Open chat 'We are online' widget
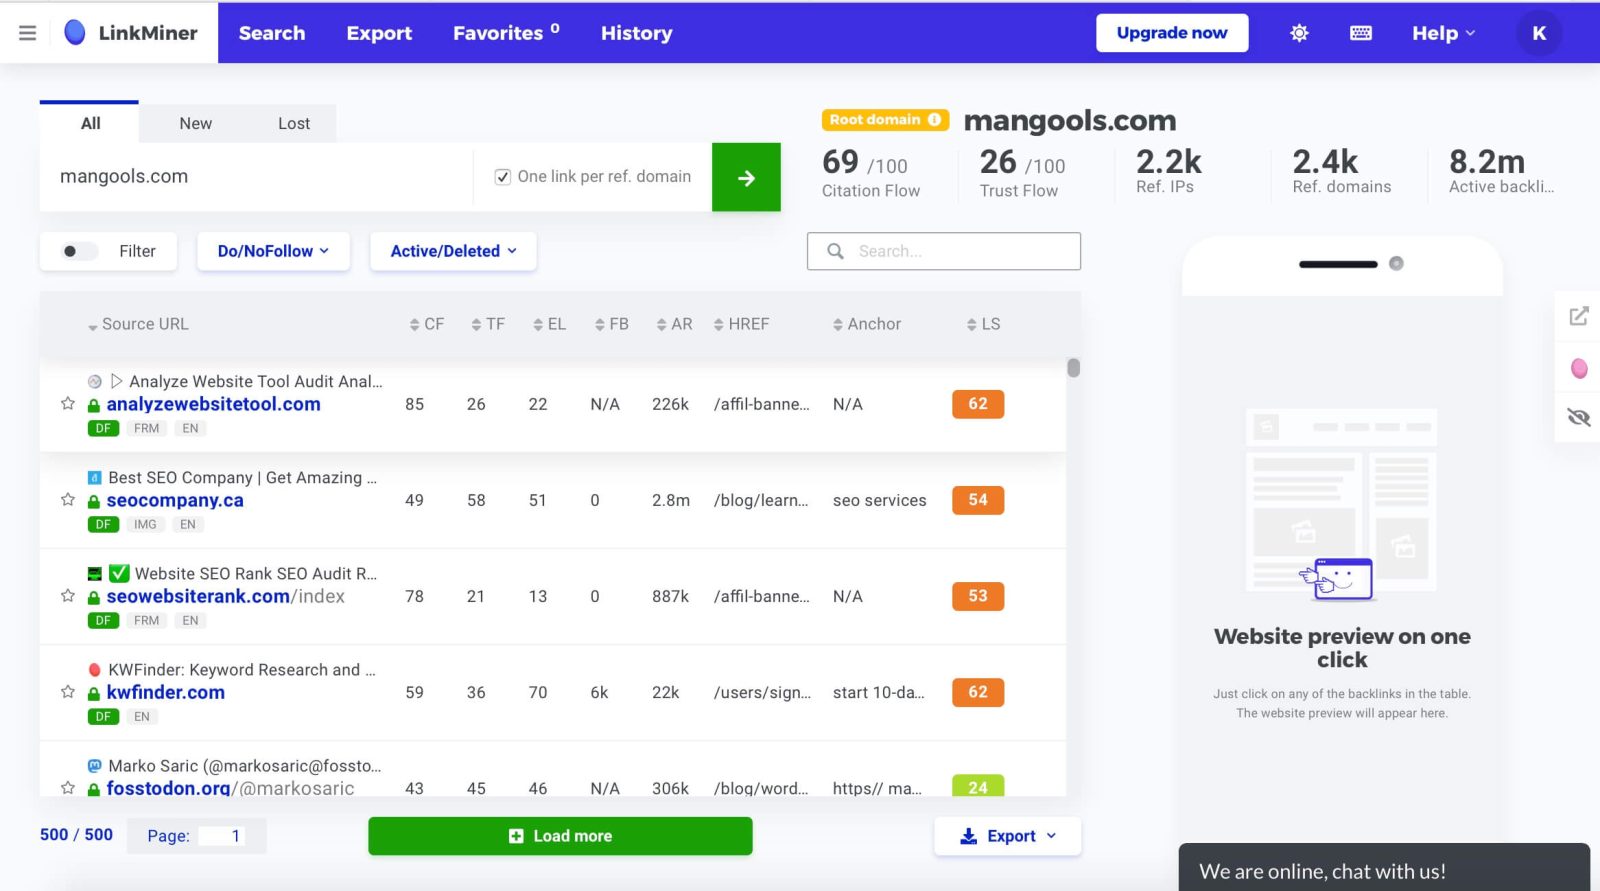Viewport: 1600px width, 891px height. click(x=1384, y=868)
